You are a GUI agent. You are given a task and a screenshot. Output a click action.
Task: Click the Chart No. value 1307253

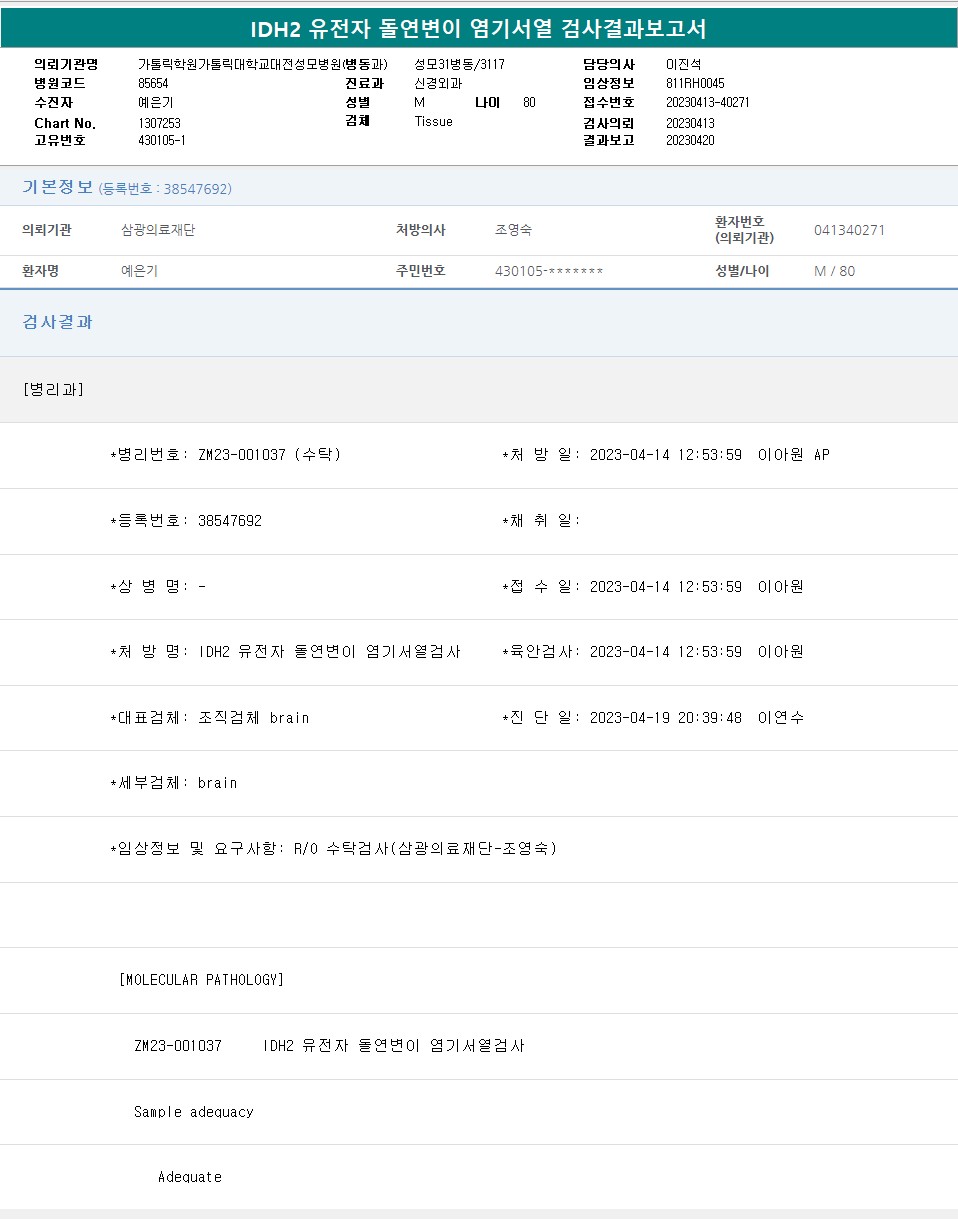tap(159, 123)
